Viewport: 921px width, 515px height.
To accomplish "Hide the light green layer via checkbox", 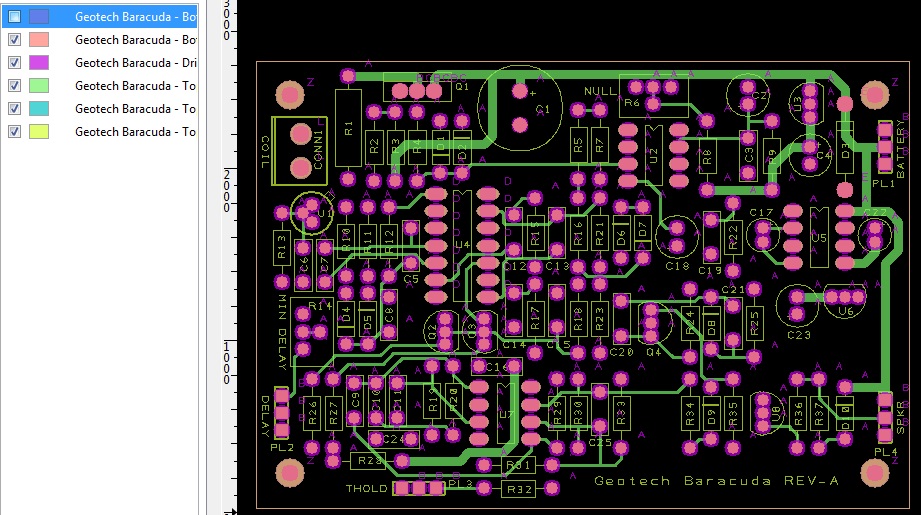I will [15, 86].
